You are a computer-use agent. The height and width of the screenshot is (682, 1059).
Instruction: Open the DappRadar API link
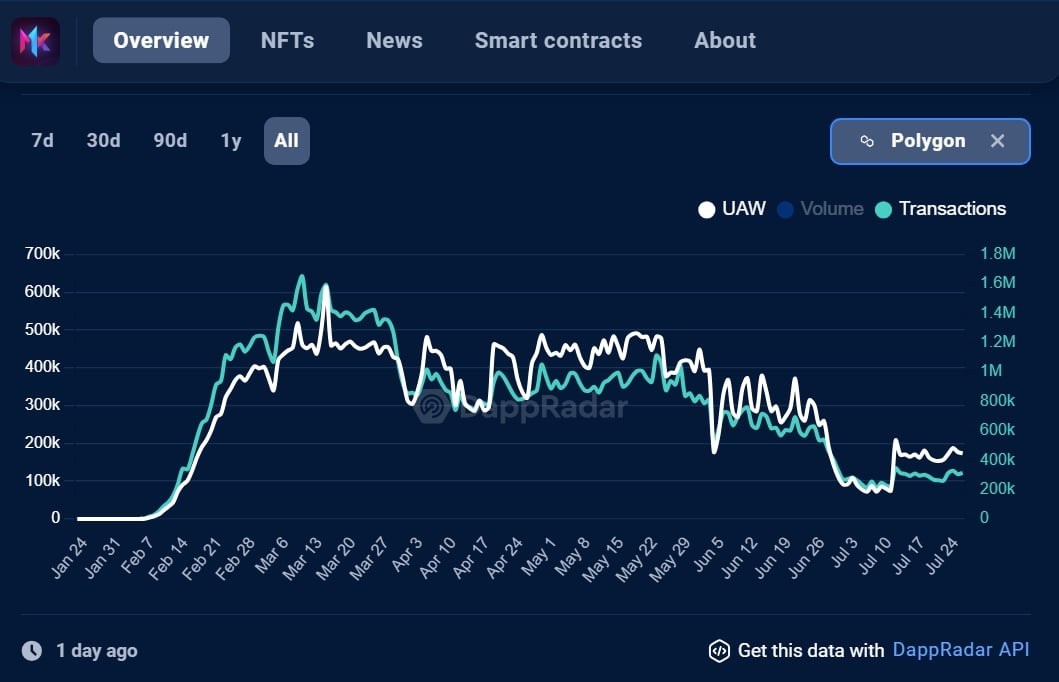[960, 651]
